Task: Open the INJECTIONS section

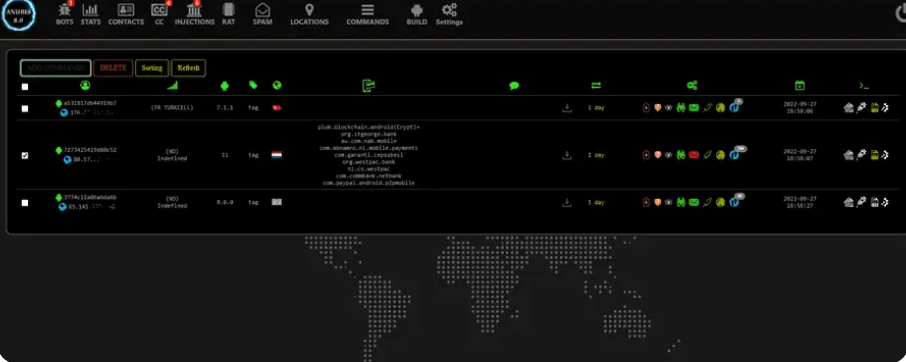Action: point(194,13)
